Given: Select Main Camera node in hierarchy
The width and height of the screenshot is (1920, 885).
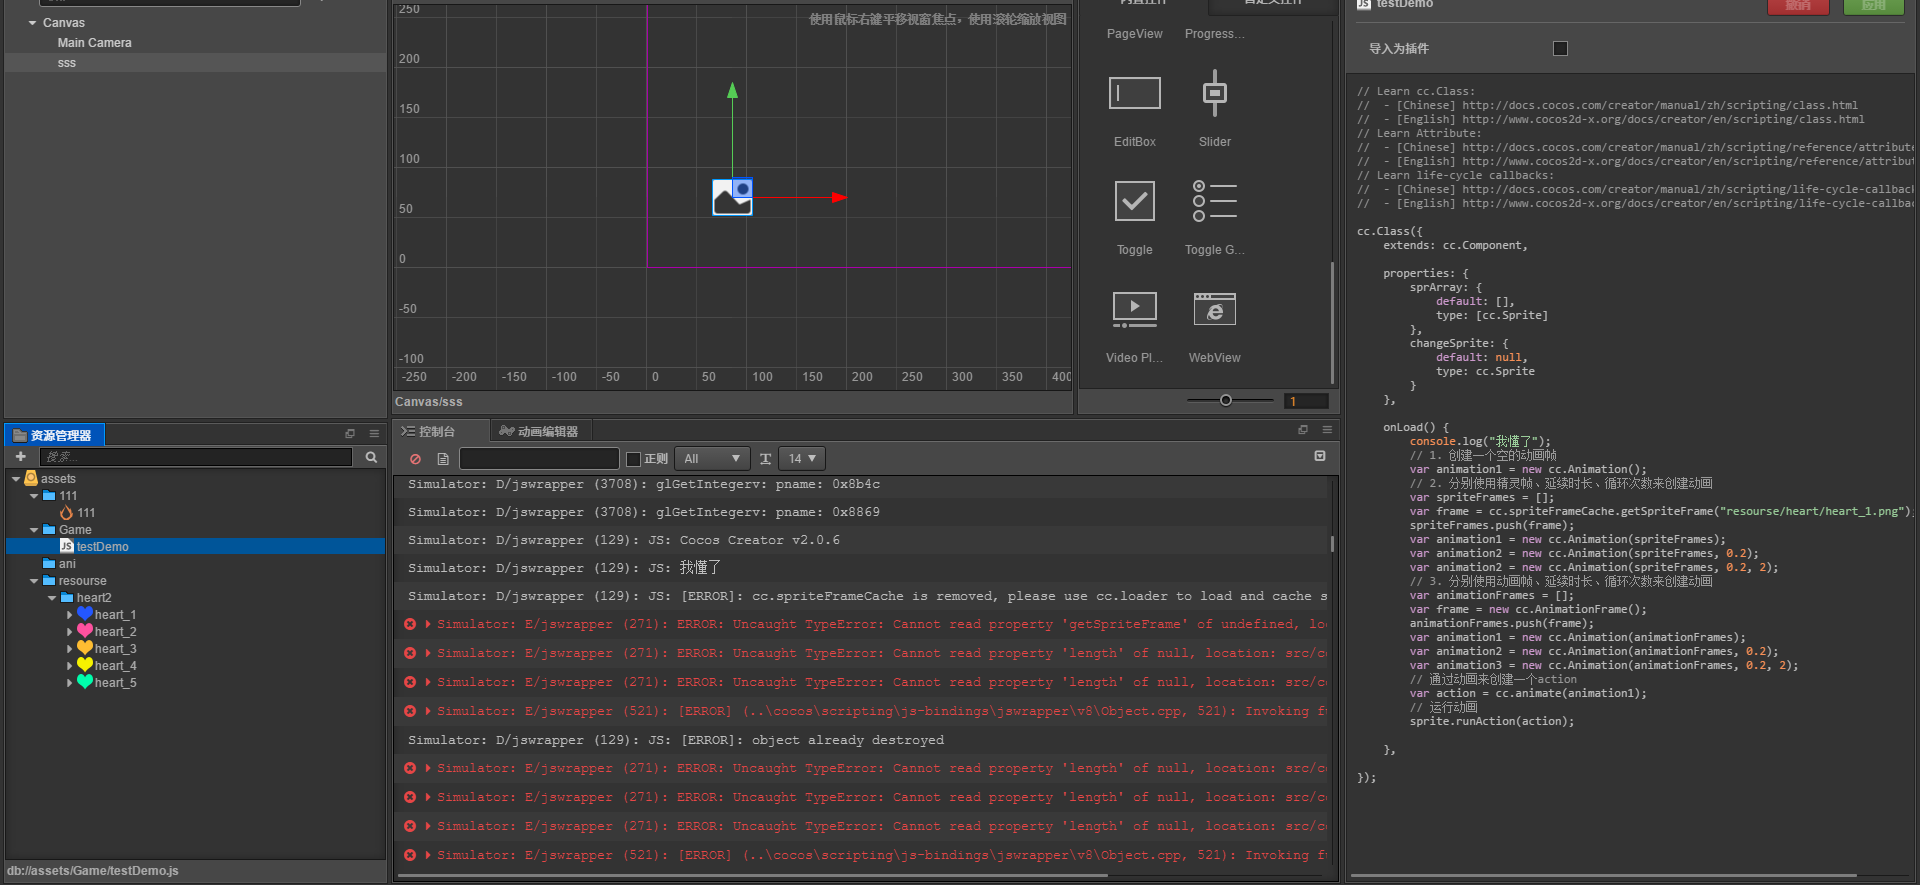Looking at the screenshot, I should click(94, 43).
